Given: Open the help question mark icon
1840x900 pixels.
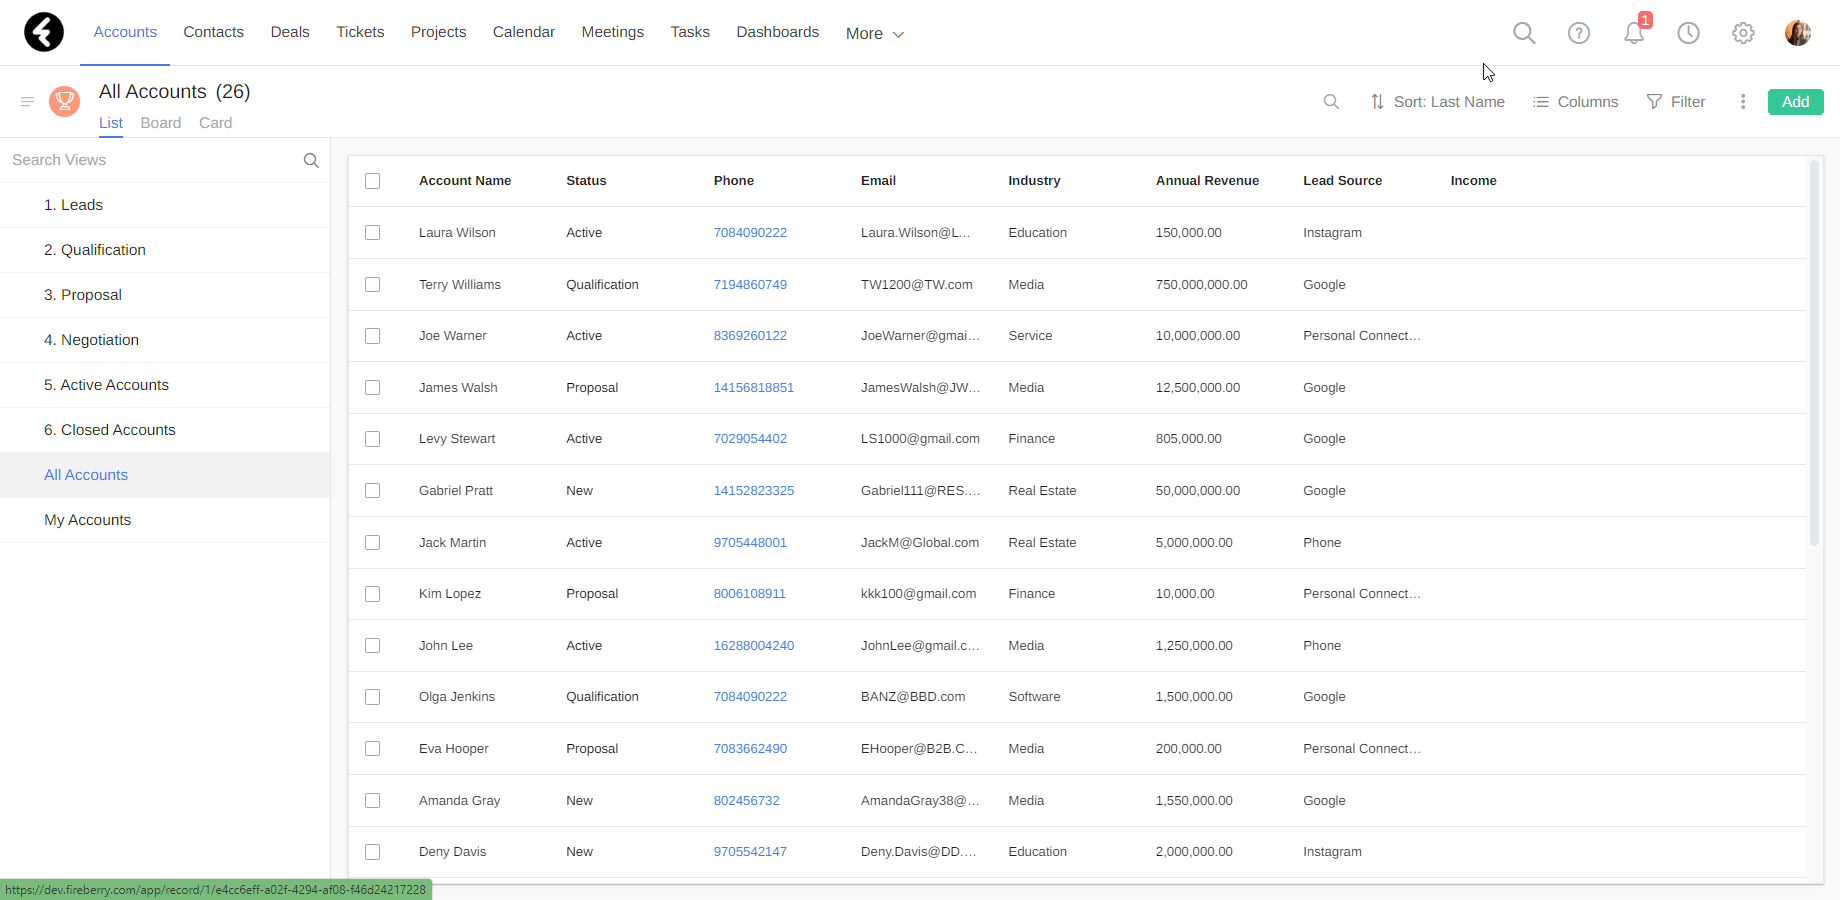Looking at the screenshot, I should pos(1579,33).
